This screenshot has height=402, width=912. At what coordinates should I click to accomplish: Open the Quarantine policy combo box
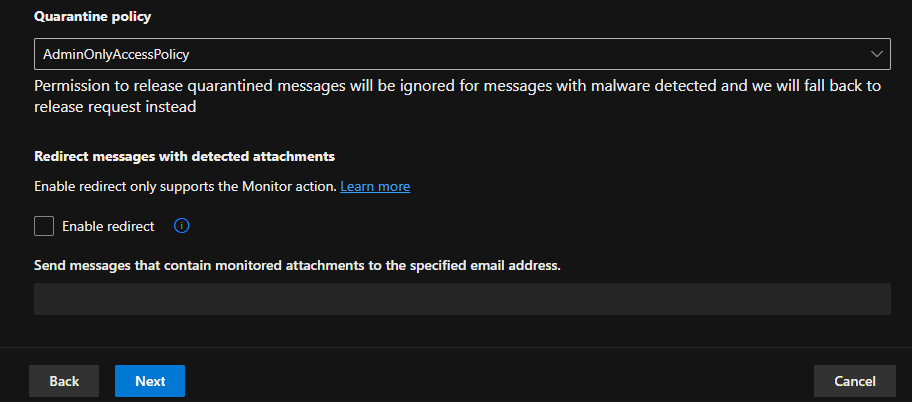click(x=461, y=54)
